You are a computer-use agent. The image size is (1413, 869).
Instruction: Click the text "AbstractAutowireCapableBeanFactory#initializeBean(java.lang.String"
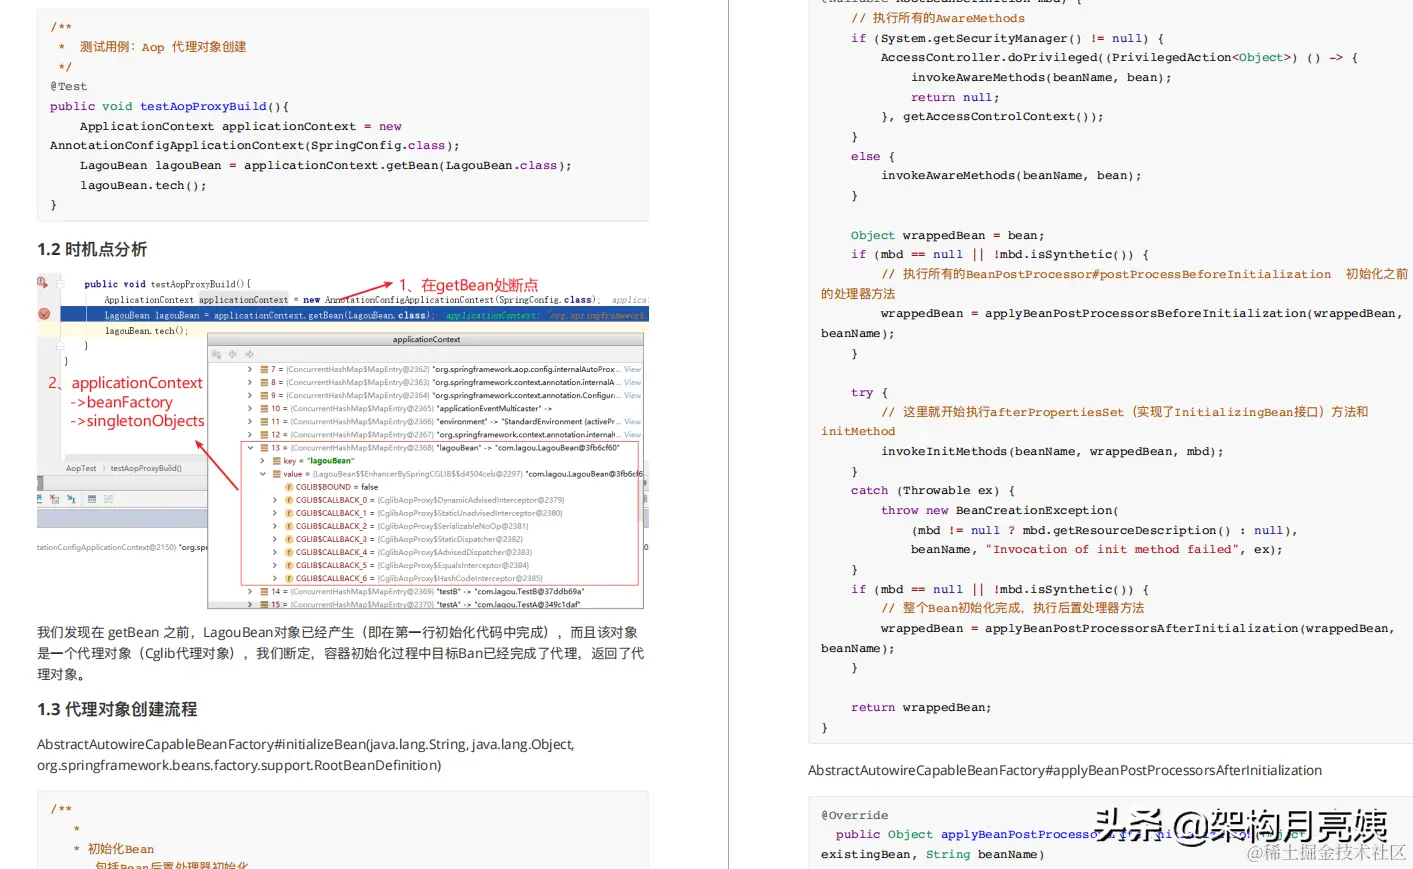(252, 744)
